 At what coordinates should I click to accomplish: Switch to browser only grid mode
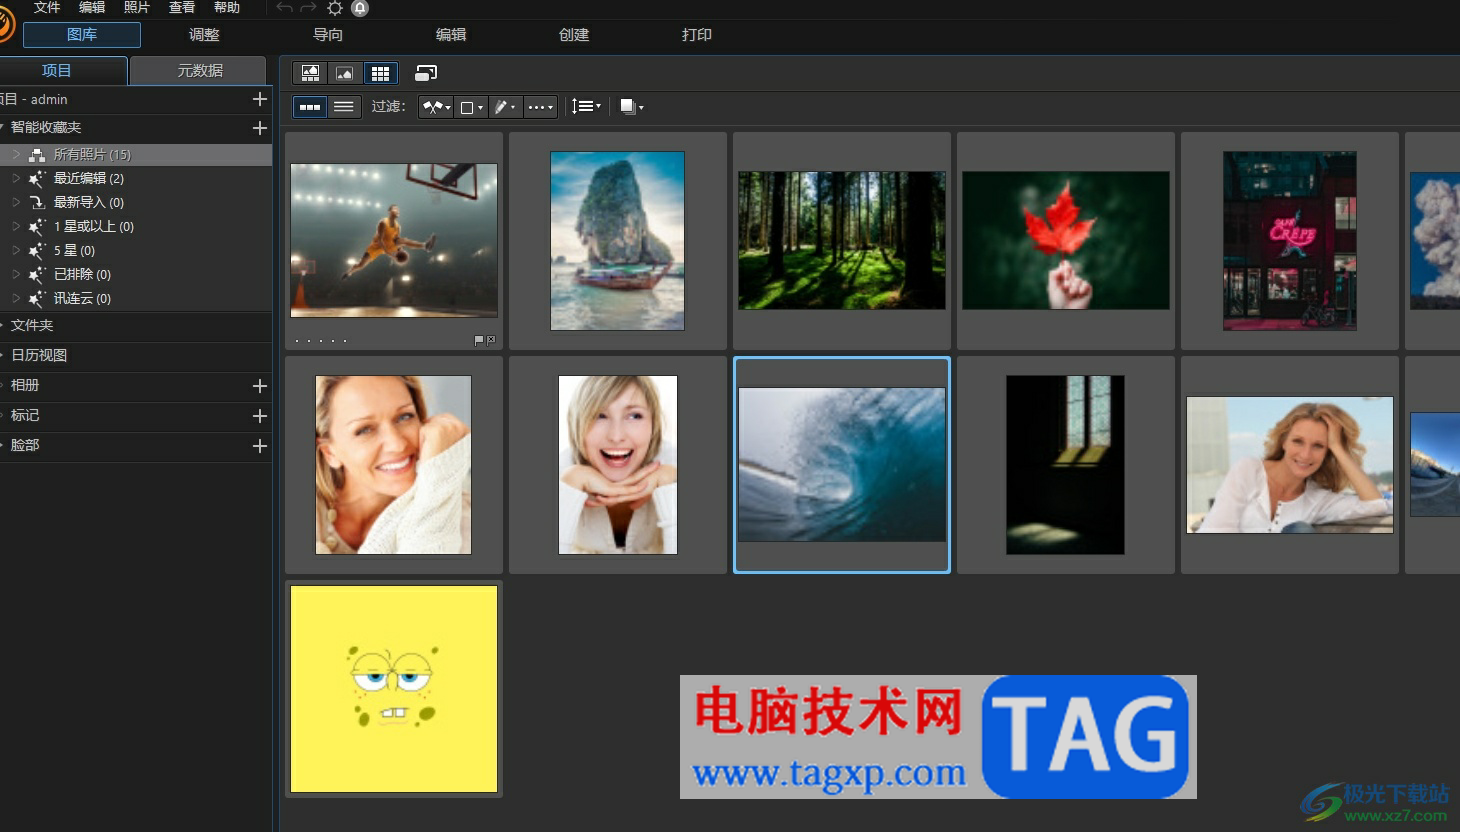tap(380, 73)
